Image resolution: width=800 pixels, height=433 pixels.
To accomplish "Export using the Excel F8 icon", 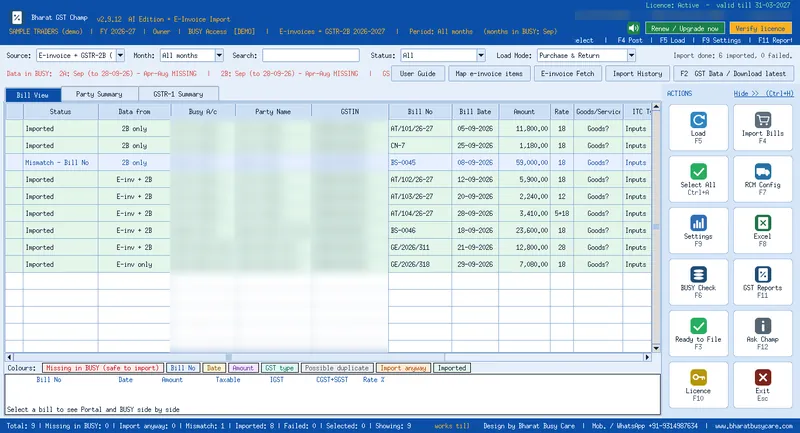I will point(762,223).
